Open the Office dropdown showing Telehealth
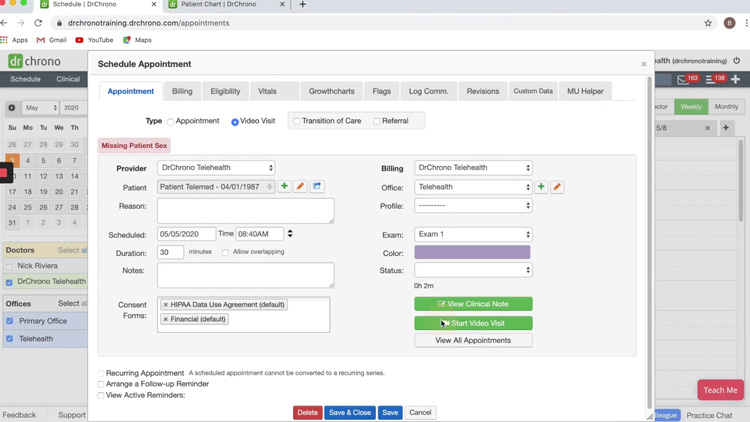 pyautogui.click(x=473, y=187)
